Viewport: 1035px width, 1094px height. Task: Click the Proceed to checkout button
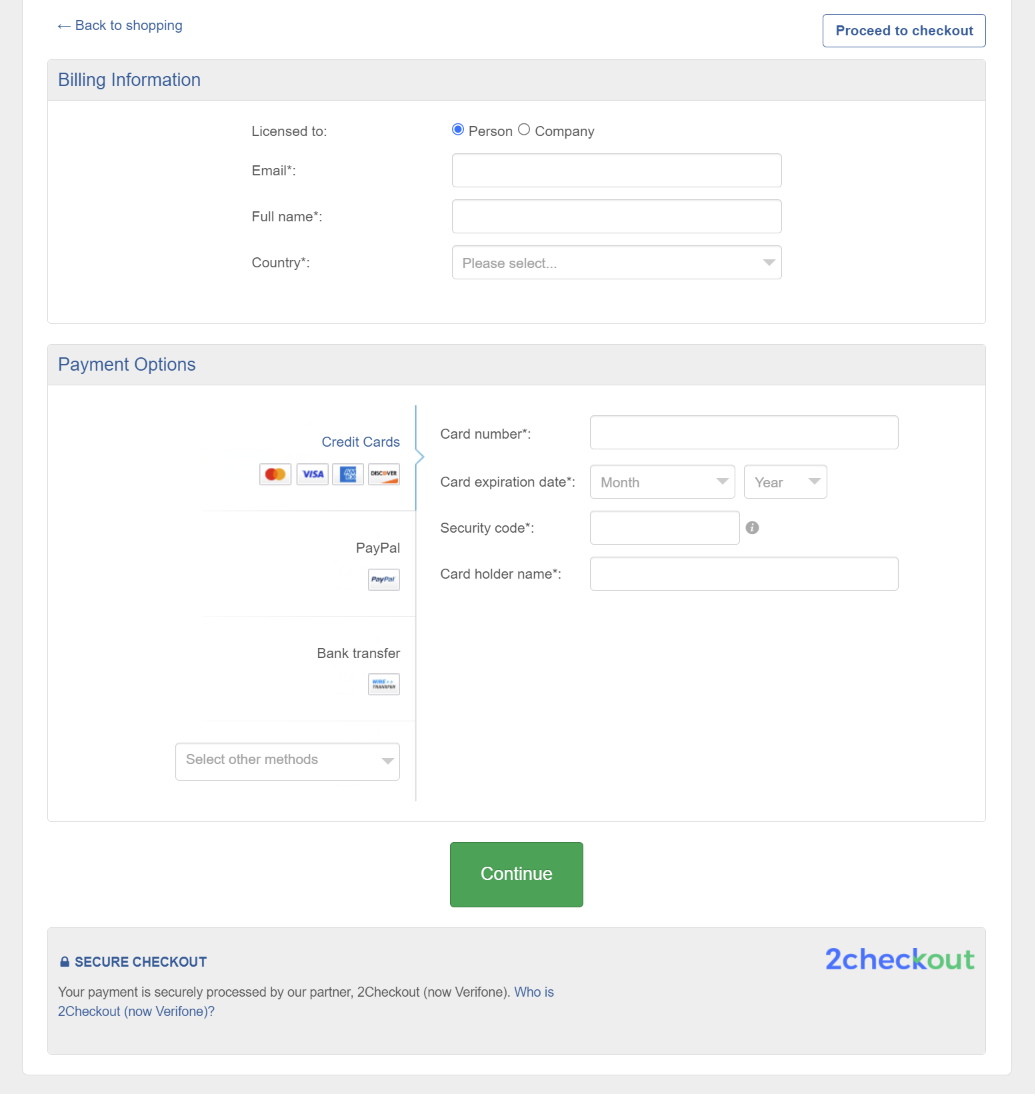[x=904, y=31]
